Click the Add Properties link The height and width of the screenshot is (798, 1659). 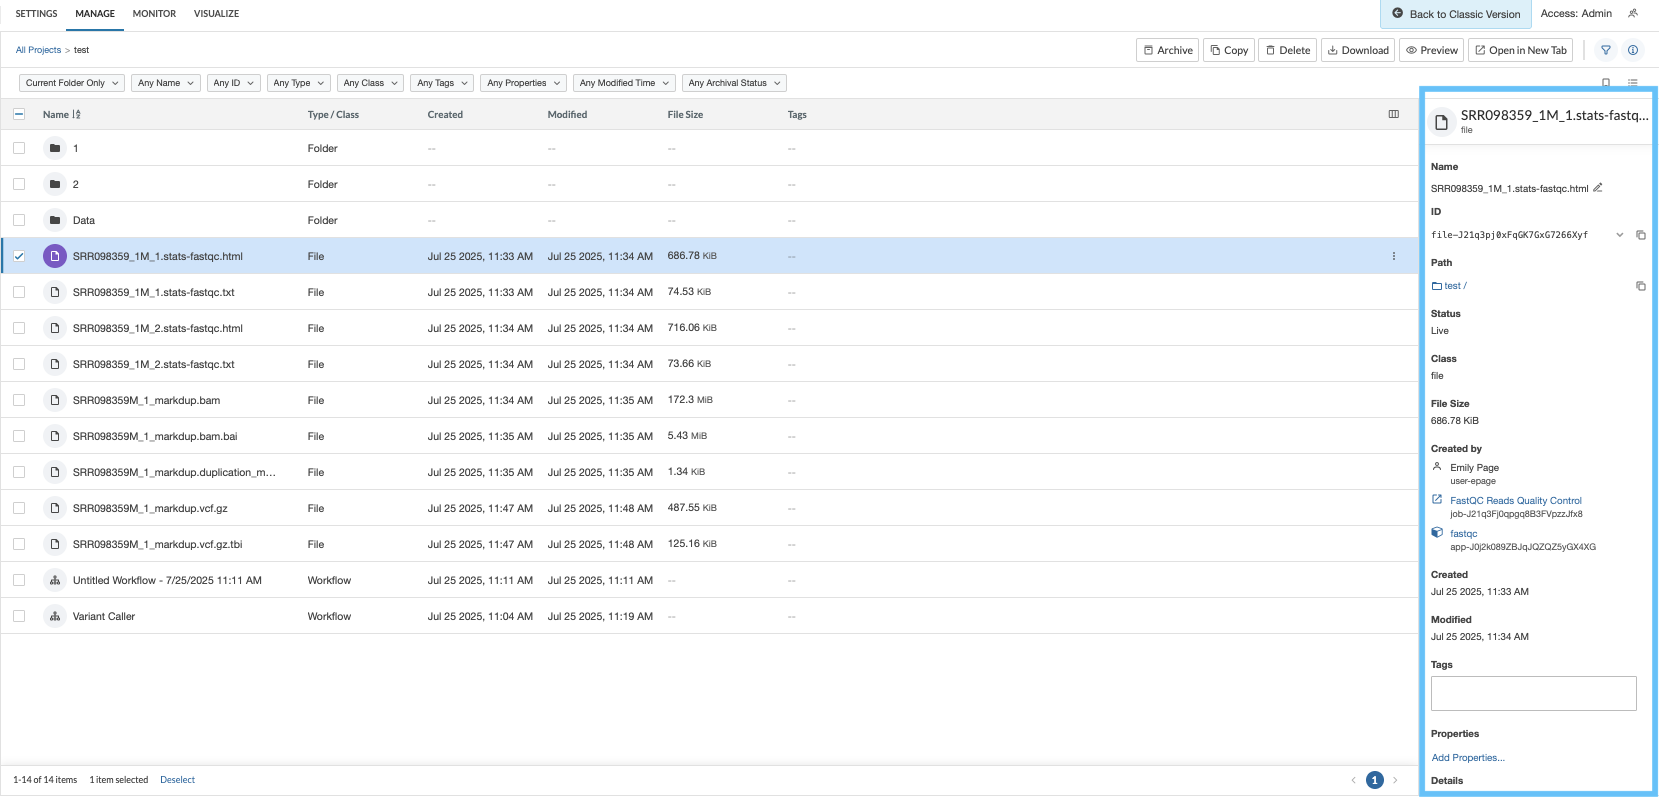[x=1467, y=758]
